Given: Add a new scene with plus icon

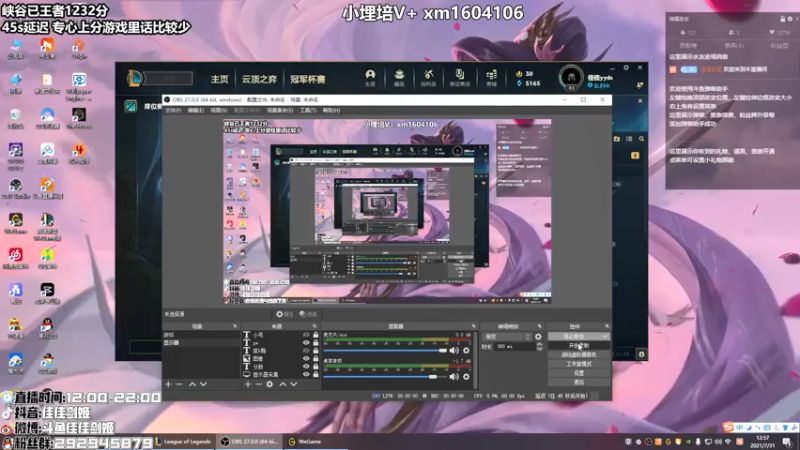Looking at the screenshot, I should [x=168, y=384].
